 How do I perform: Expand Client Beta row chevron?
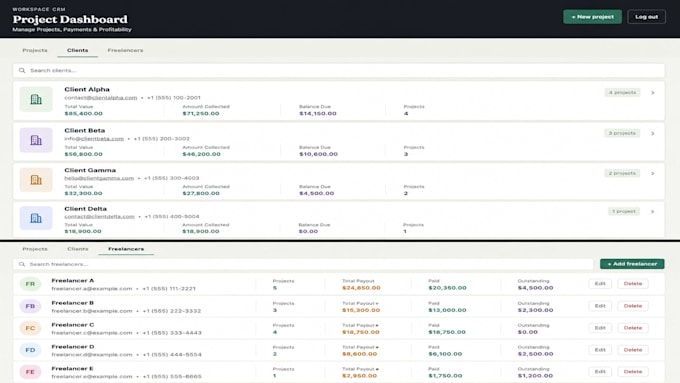tap(653, 134)
